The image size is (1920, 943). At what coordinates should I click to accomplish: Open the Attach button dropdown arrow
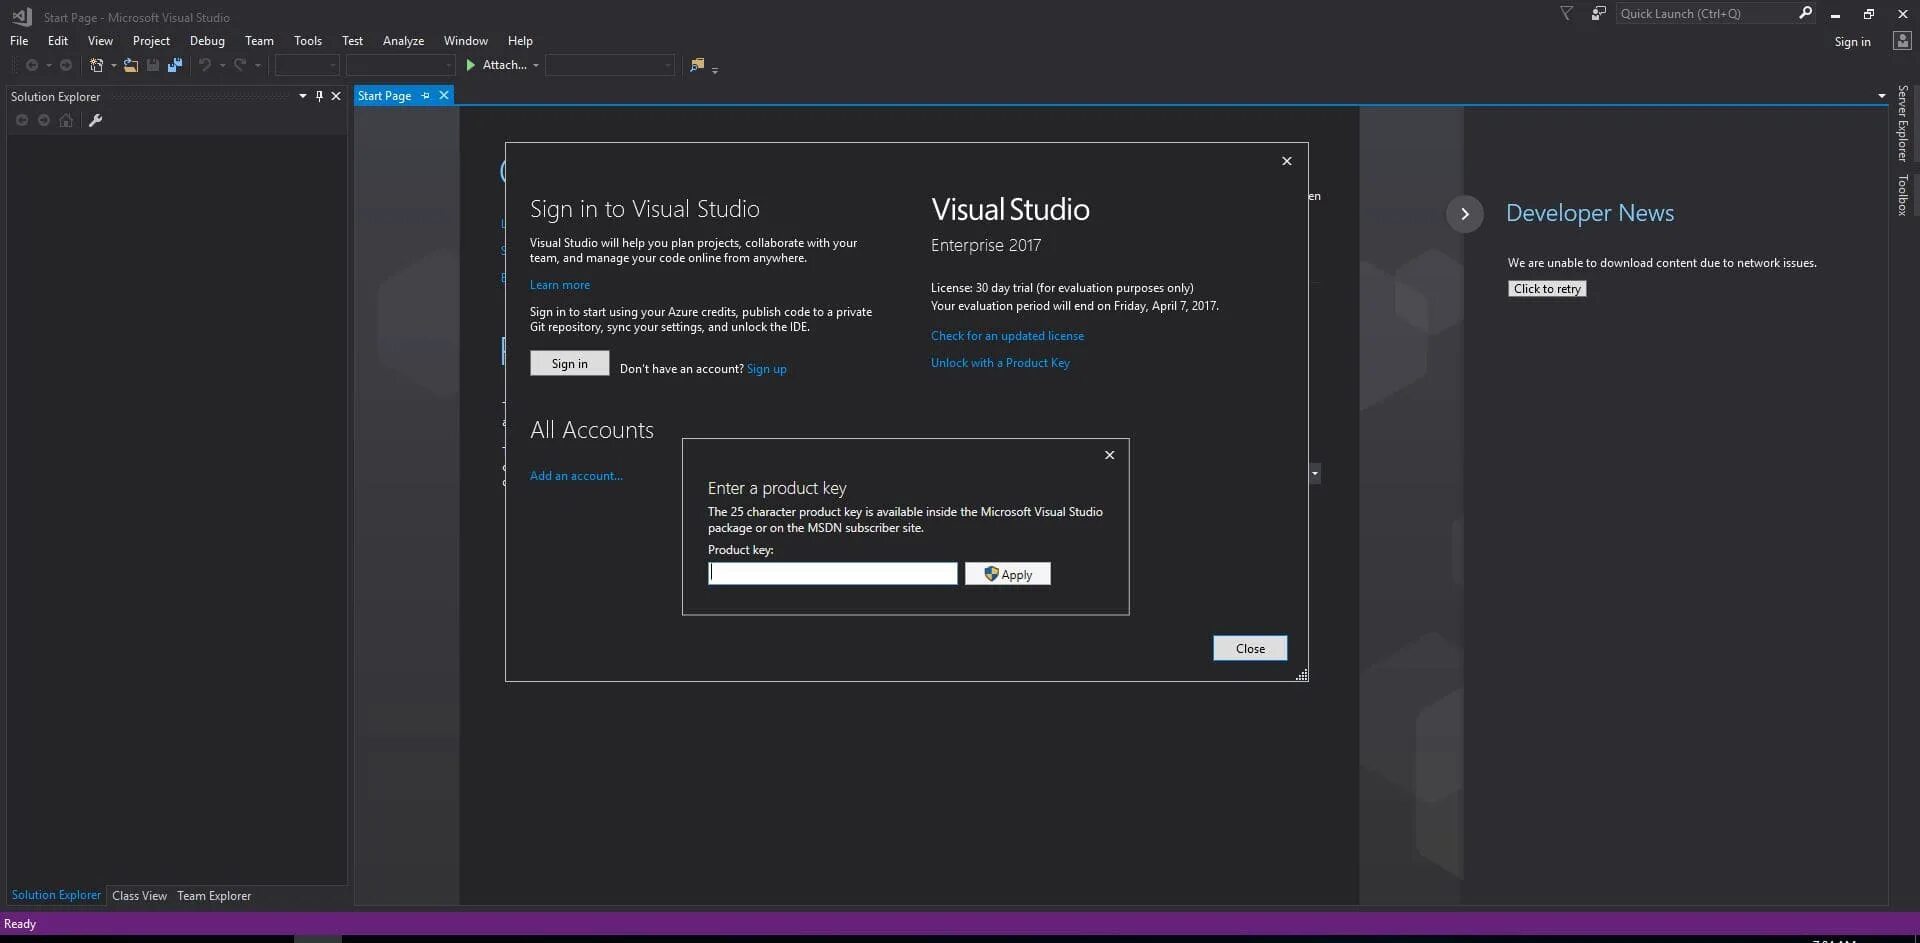coord(536,66)
